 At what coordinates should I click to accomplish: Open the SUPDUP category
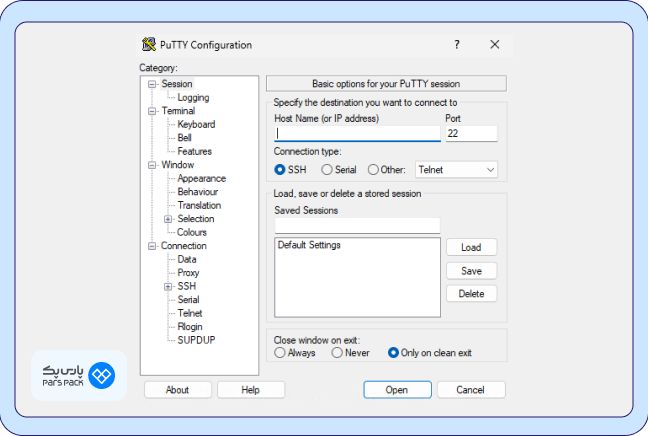coord(196,340)
